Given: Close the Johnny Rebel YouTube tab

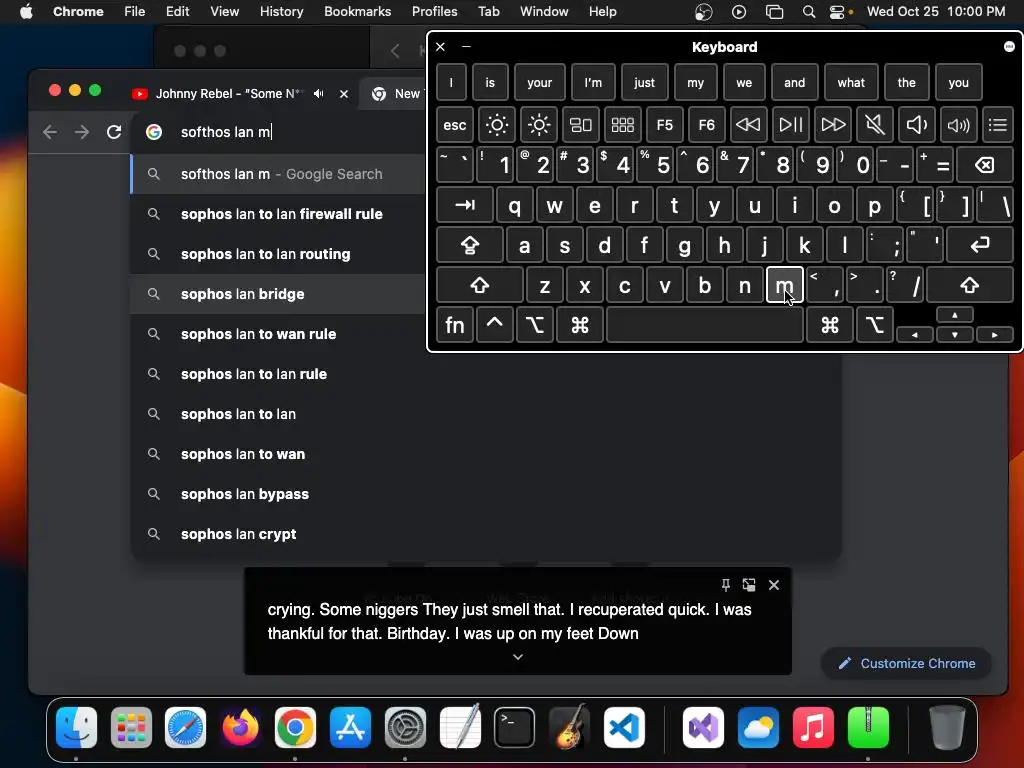Looking at the screenshot, I should pos(344,93).
